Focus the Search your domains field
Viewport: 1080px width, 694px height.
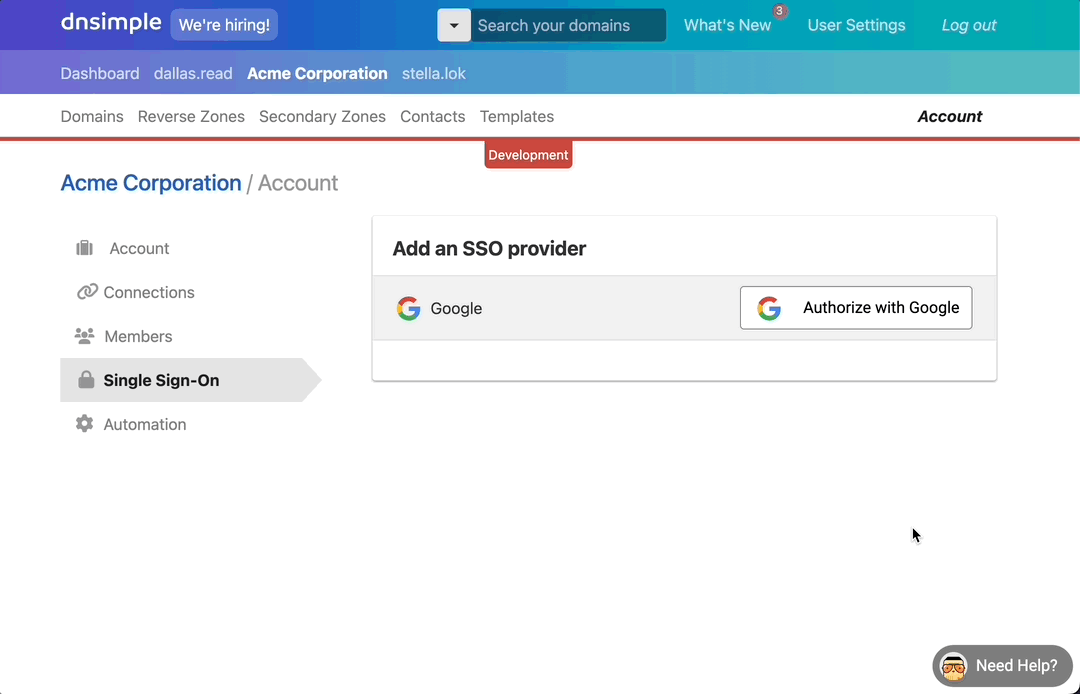(567, 26)
